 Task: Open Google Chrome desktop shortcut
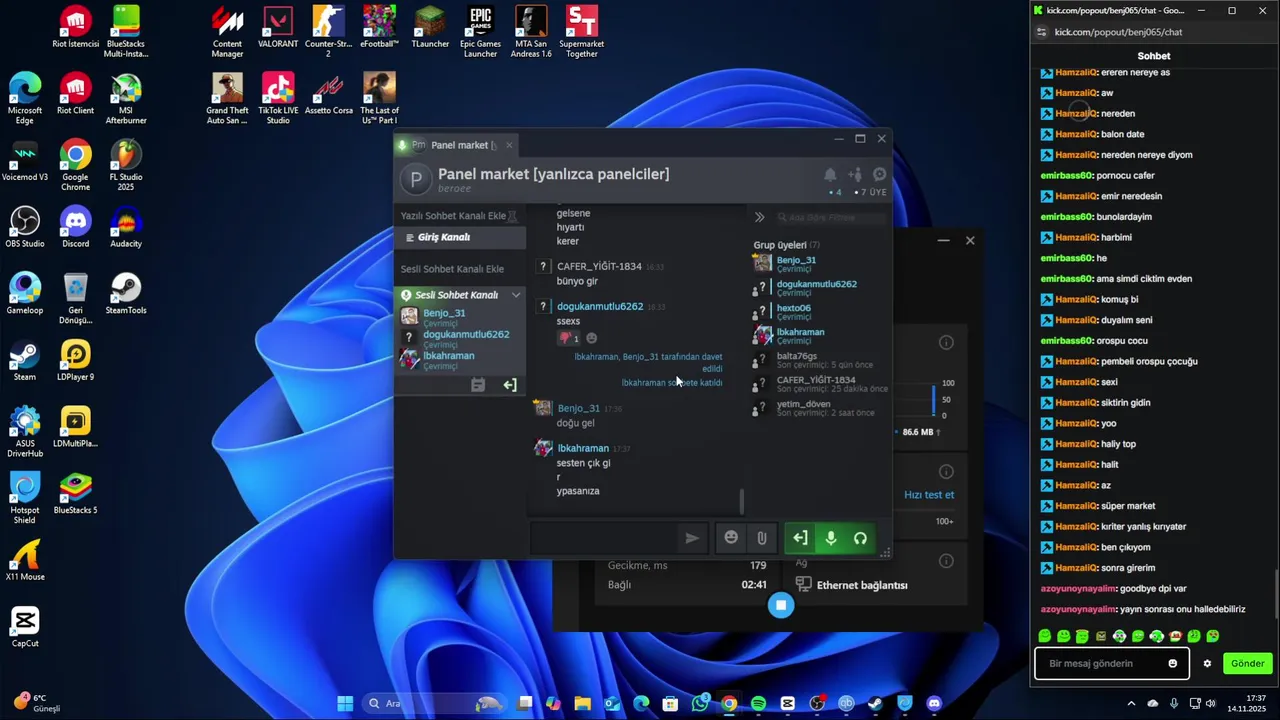75,165
